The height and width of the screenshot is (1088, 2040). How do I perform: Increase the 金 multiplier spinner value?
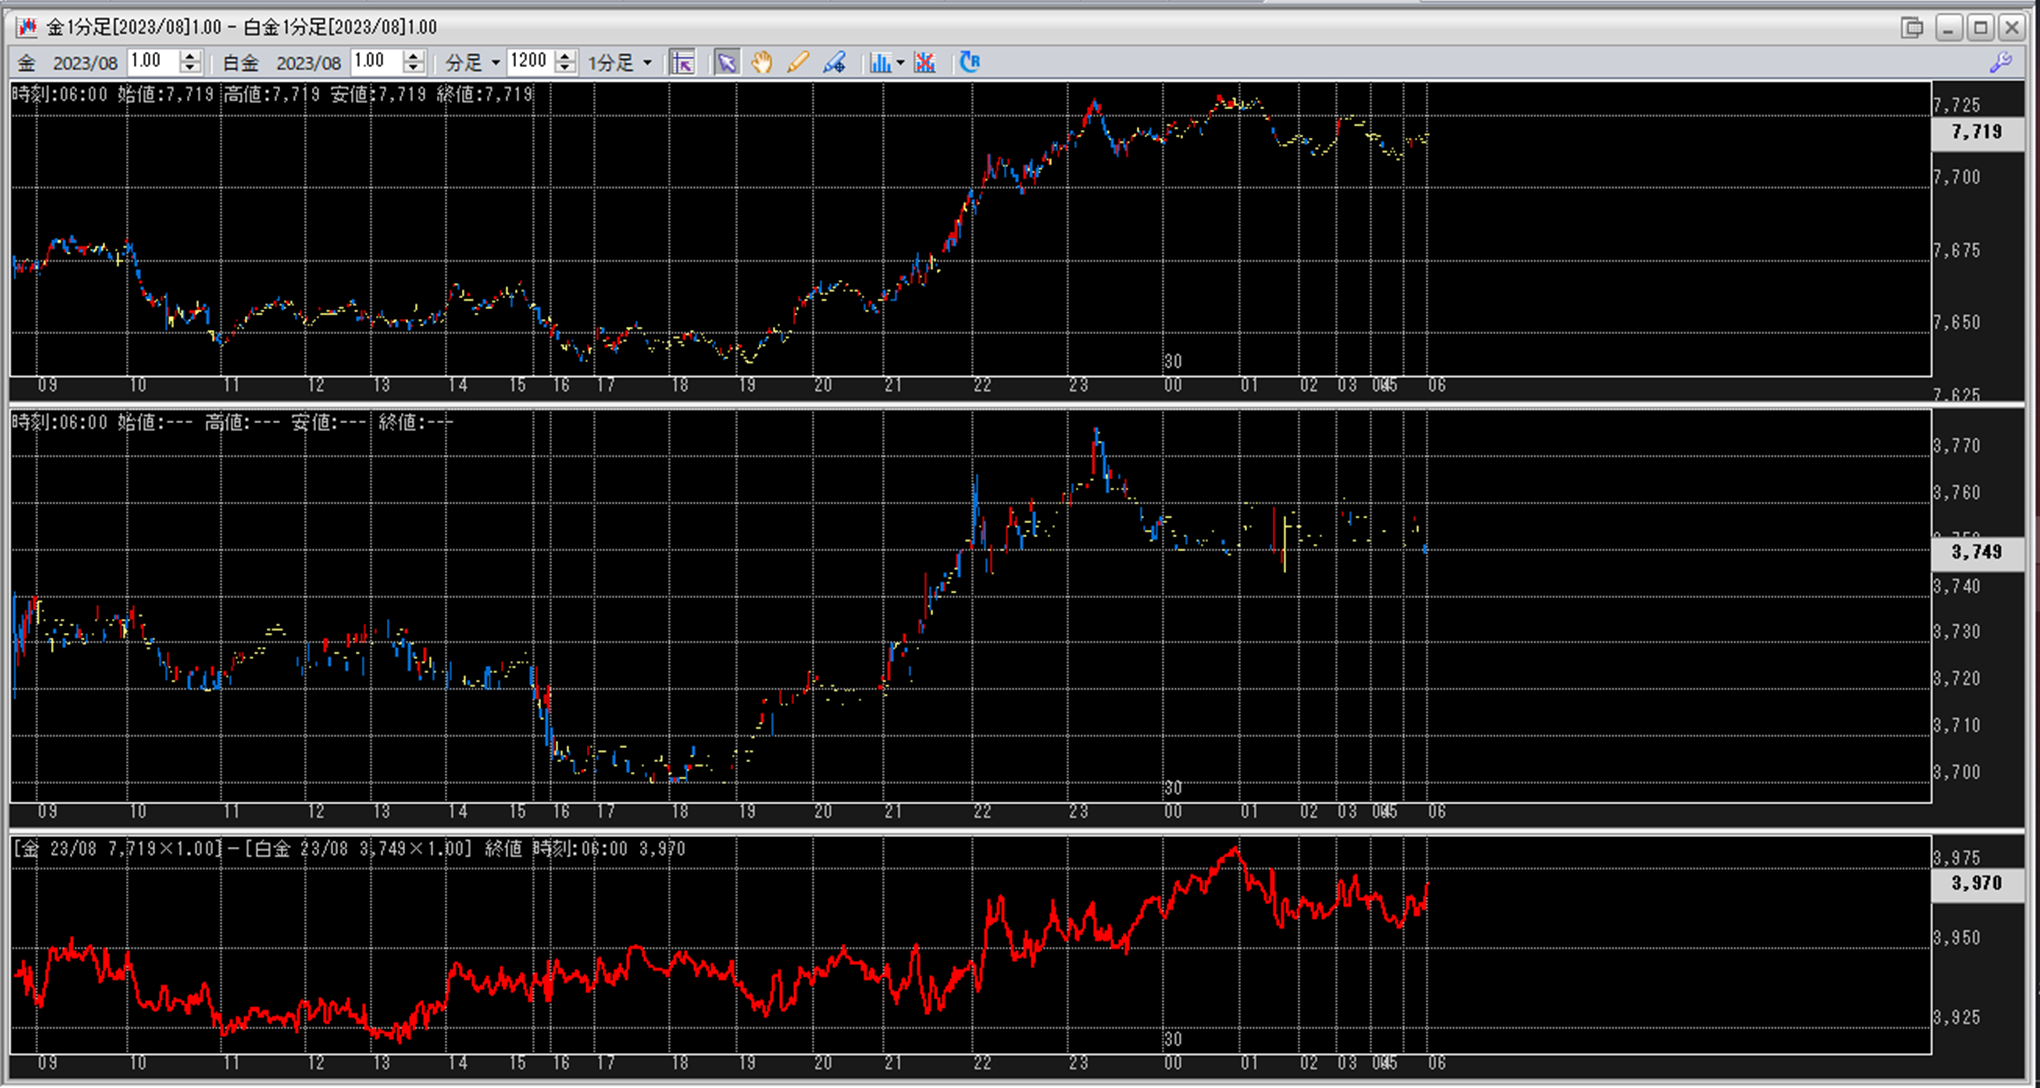pos(190,56)
